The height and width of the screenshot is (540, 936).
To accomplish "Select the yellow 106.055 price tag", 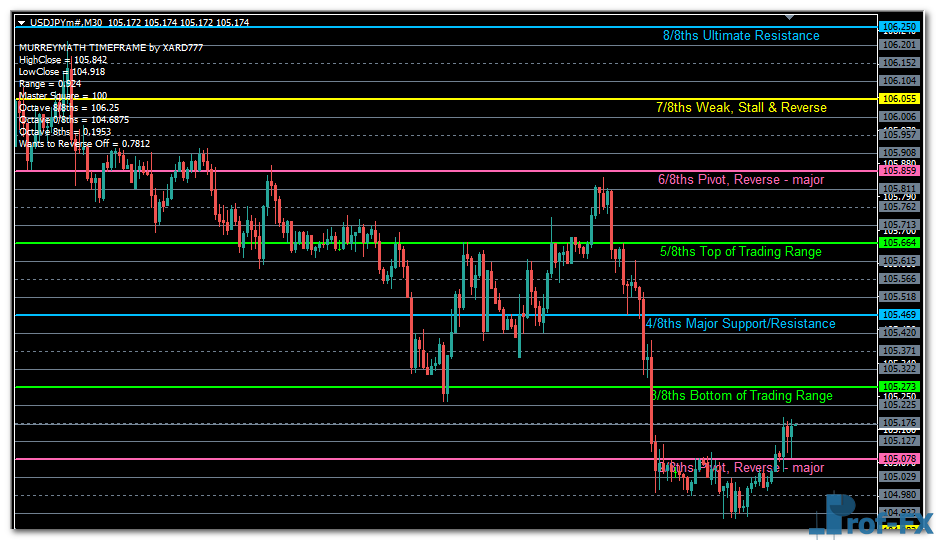I will (x=898, y=99).
